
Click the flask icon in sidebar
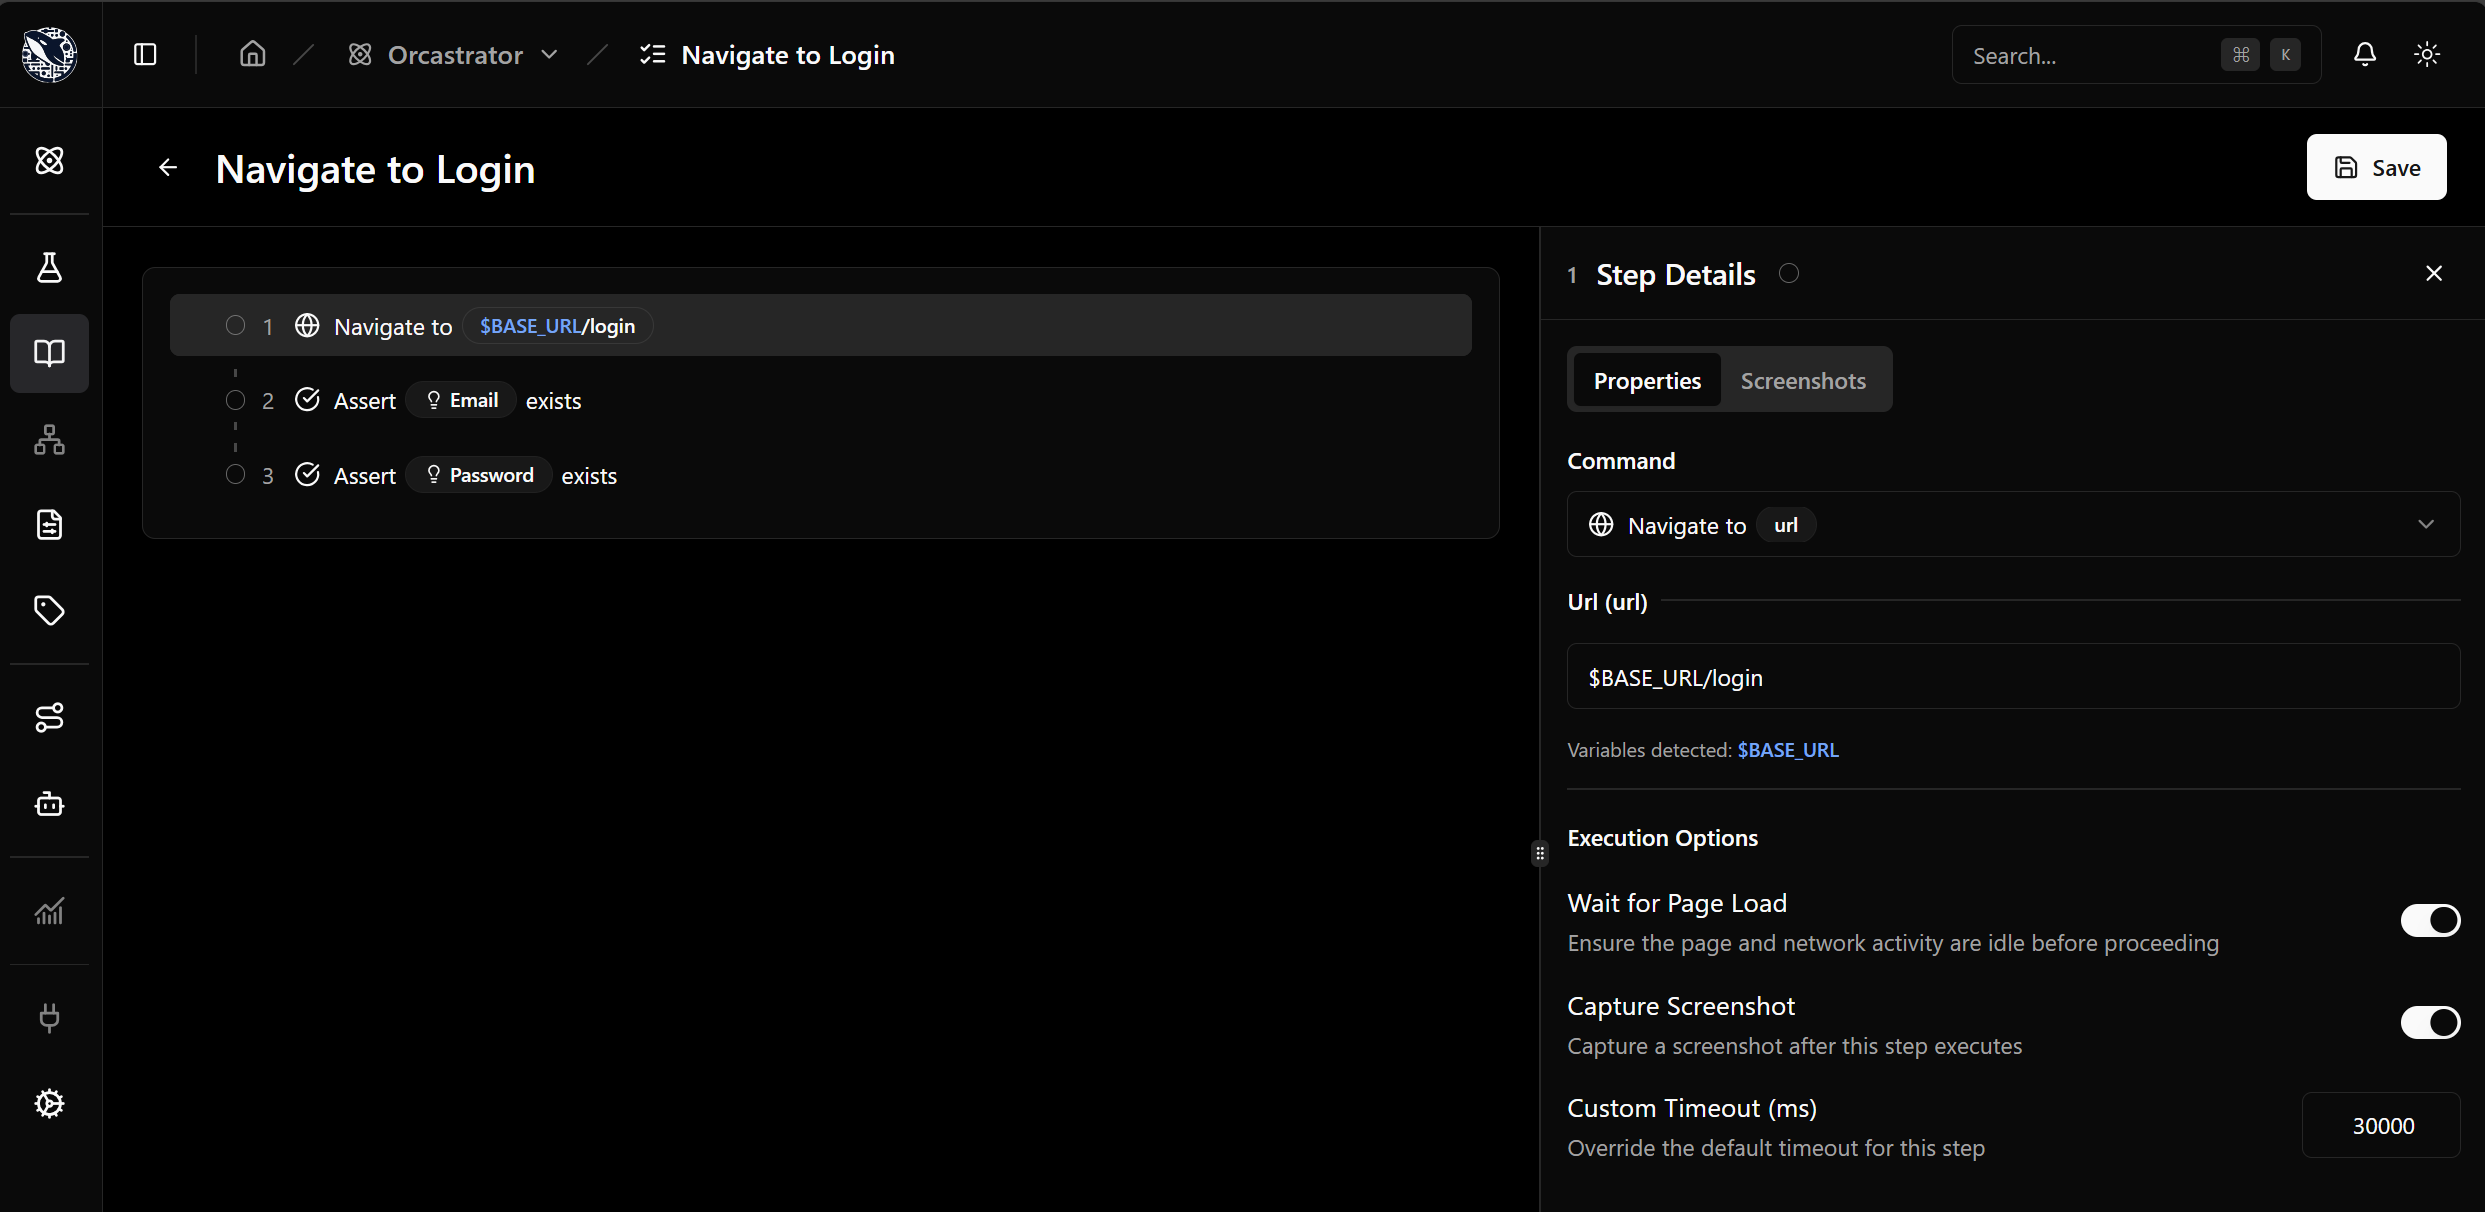point(49,268)
